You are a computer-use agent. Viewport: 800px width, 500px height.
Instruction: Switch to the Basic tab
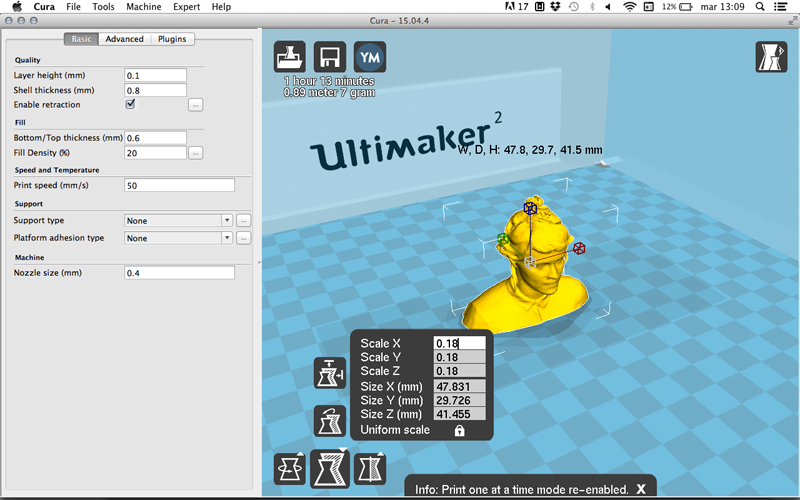81,39
